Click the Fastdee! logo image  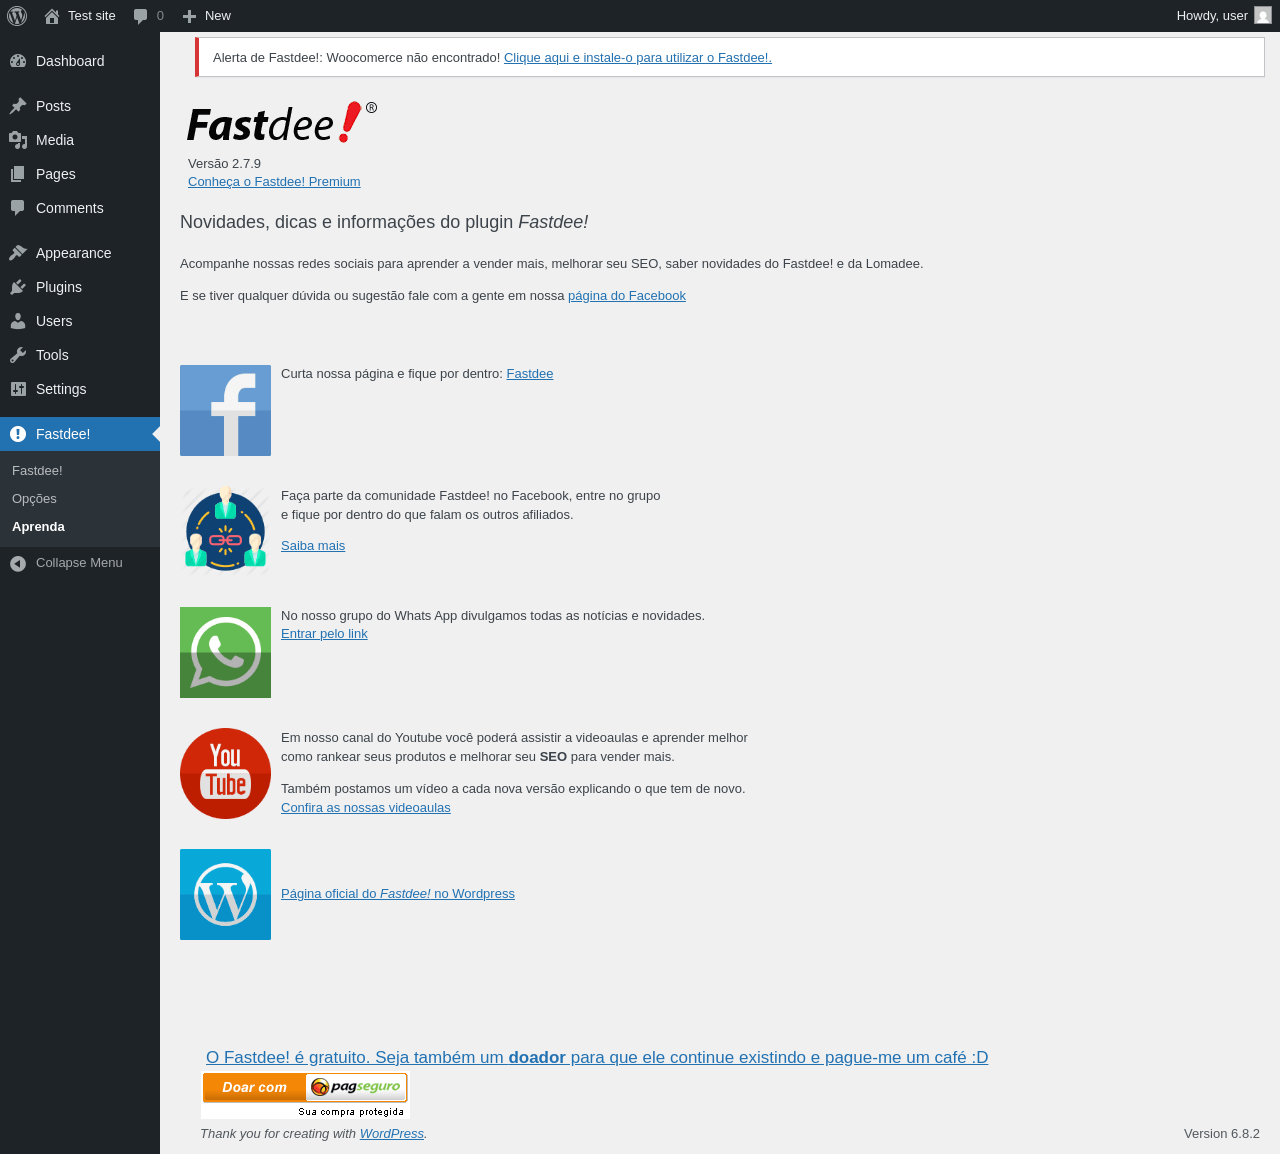(282, 122)
